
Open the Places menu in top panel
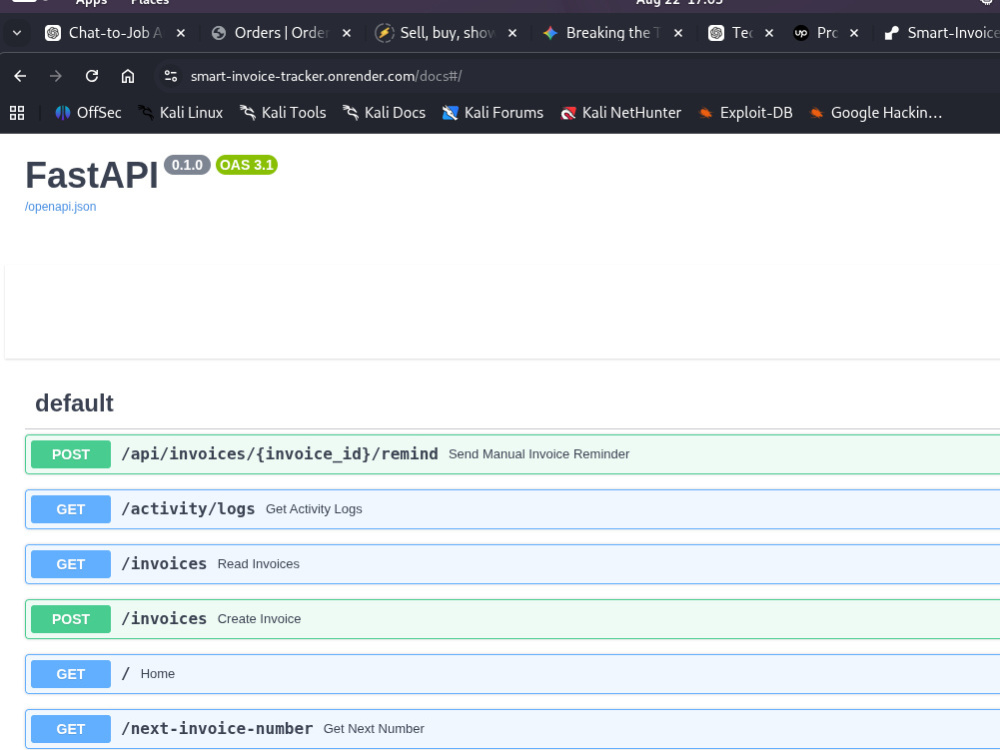coord(150,3)
